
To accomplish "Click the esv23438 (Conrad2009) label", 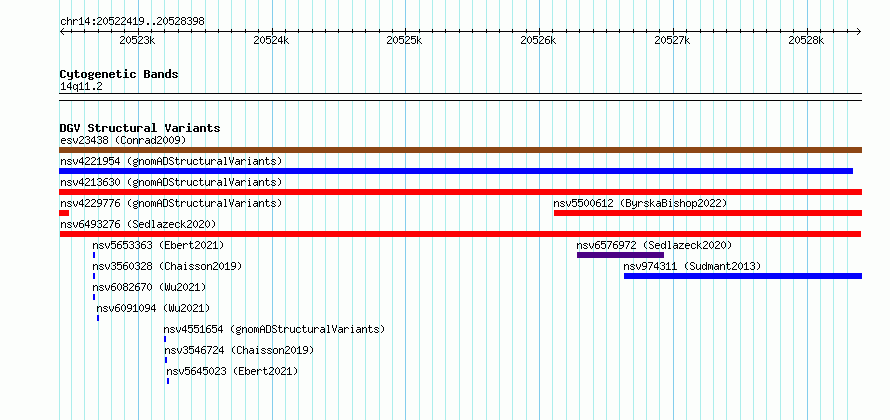I will [x=123, y=140].
